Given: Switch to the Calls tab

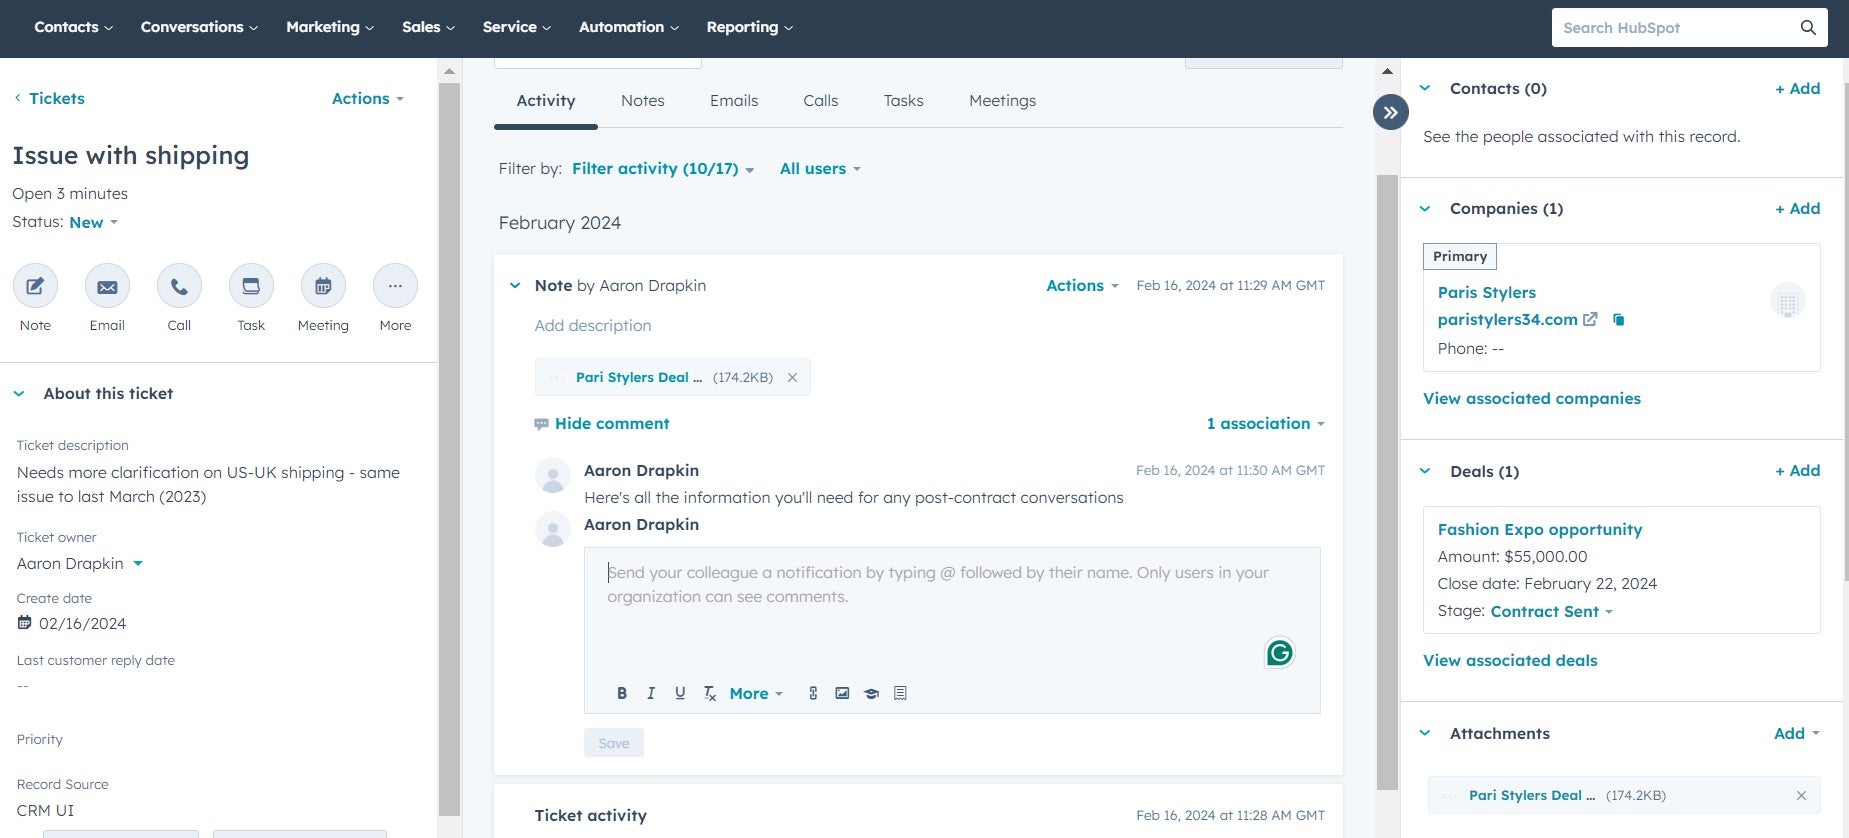Looking at the screenshot, I should pos(821,101).
